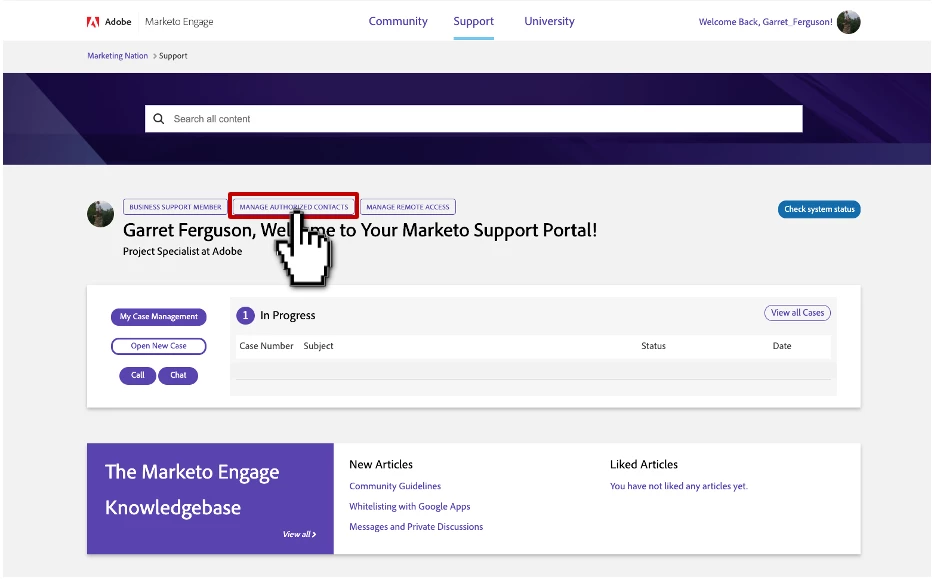
Task: Click the In Progress count badge
Action: [x=245, y=316]
